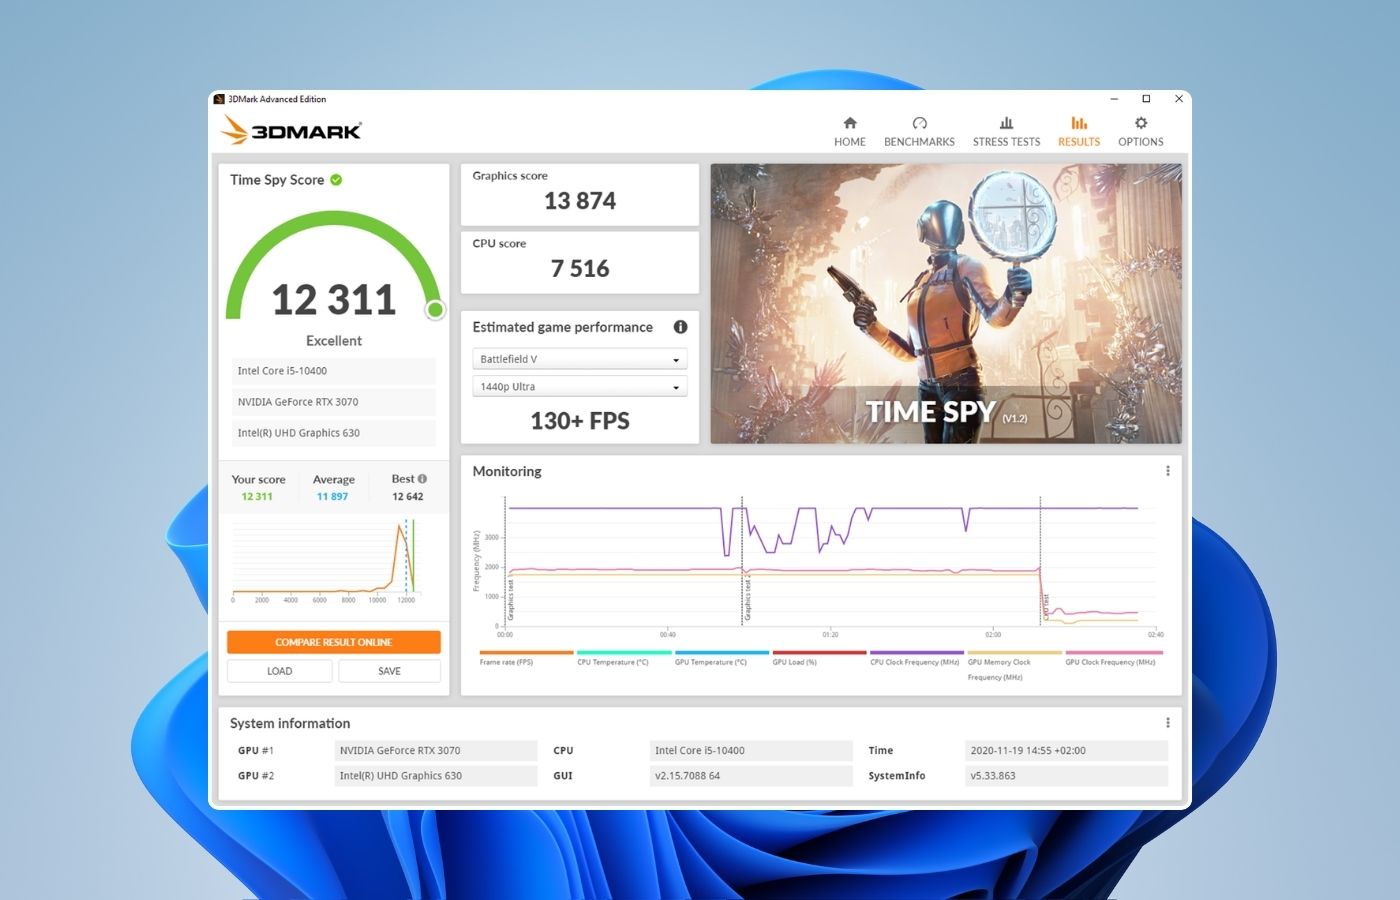Switch to Stress Tests tab
This screenshot has width=1400, height=900.
[x=1006, y=131]
